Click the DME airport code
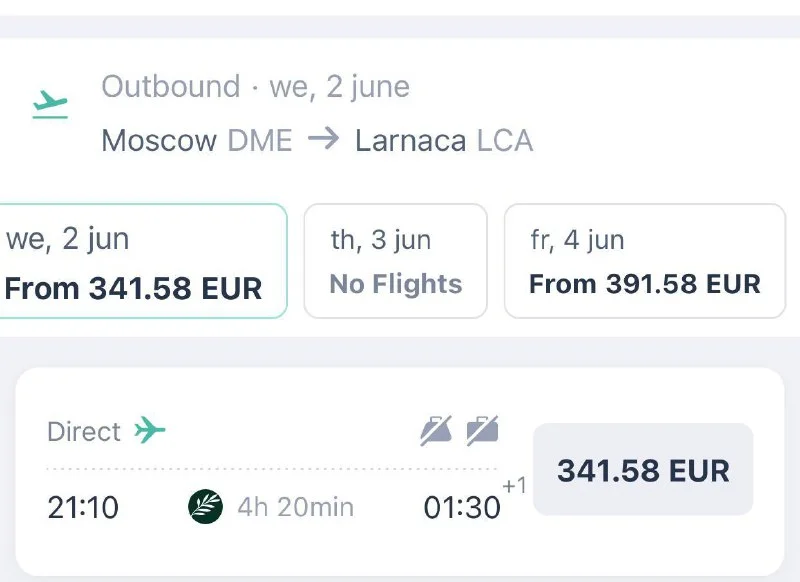Screen dimensions: 800x582 [260, 140]
